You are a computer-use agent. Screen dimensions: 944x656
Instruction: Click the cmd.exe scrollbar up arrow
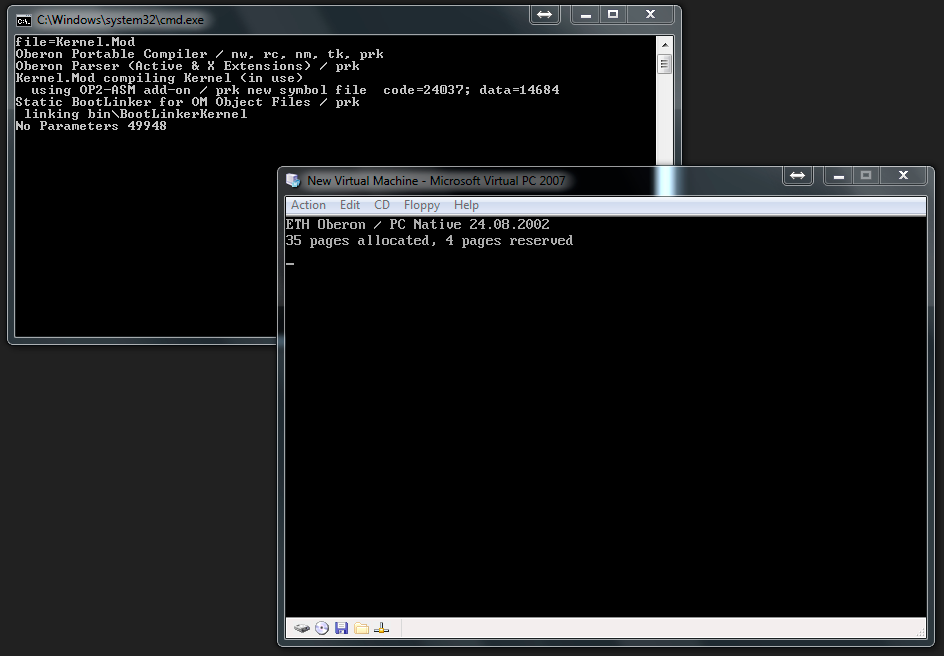click(x=665, y=45)
